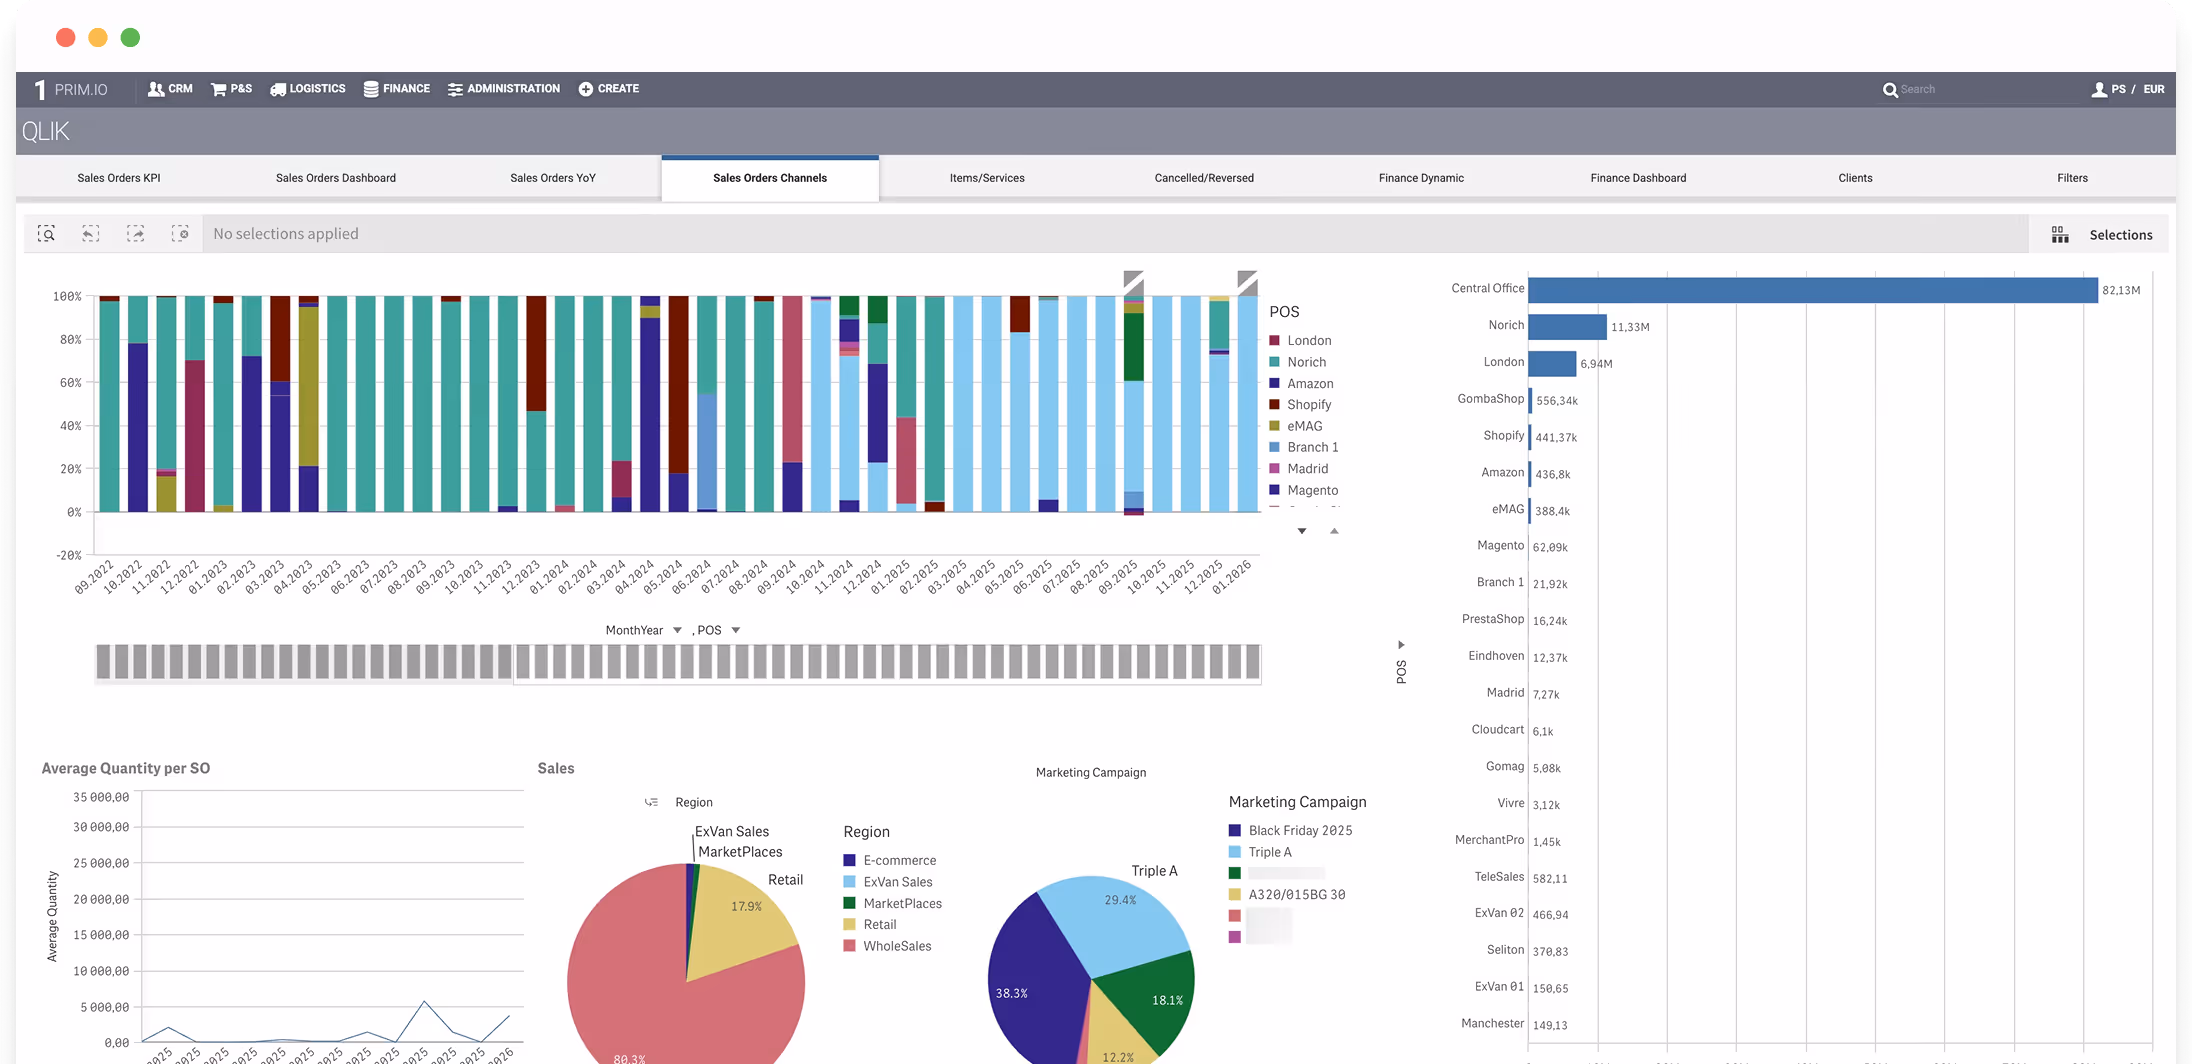Select Amazon in the POS legend
This screenshot has height=1064, width=2192.
1301,383
